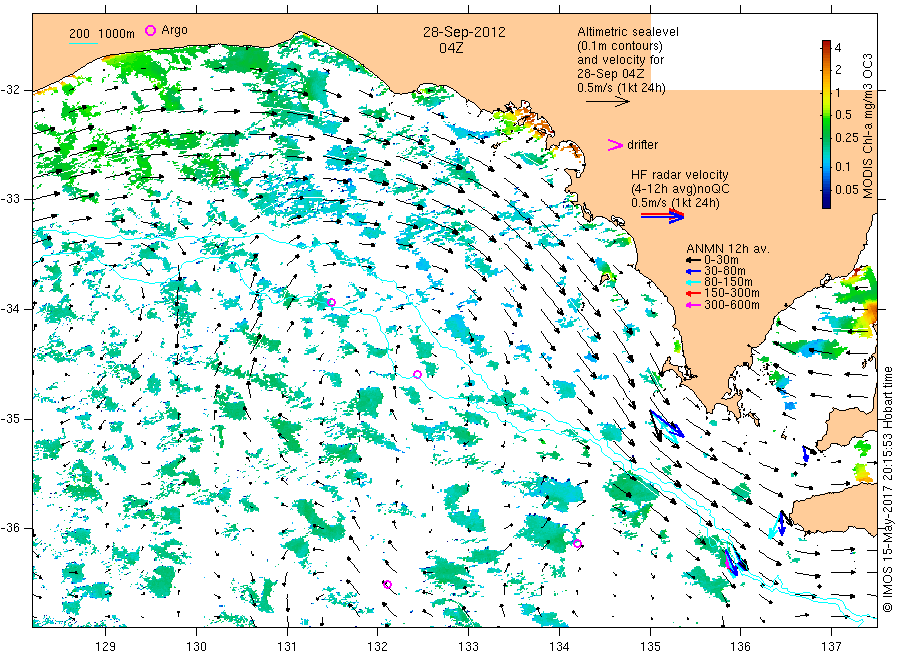Click the cyan isobath line sample under 200
The width and height of the screenshot is (900, 660).
pyautogui.click(x=83, y=43)
